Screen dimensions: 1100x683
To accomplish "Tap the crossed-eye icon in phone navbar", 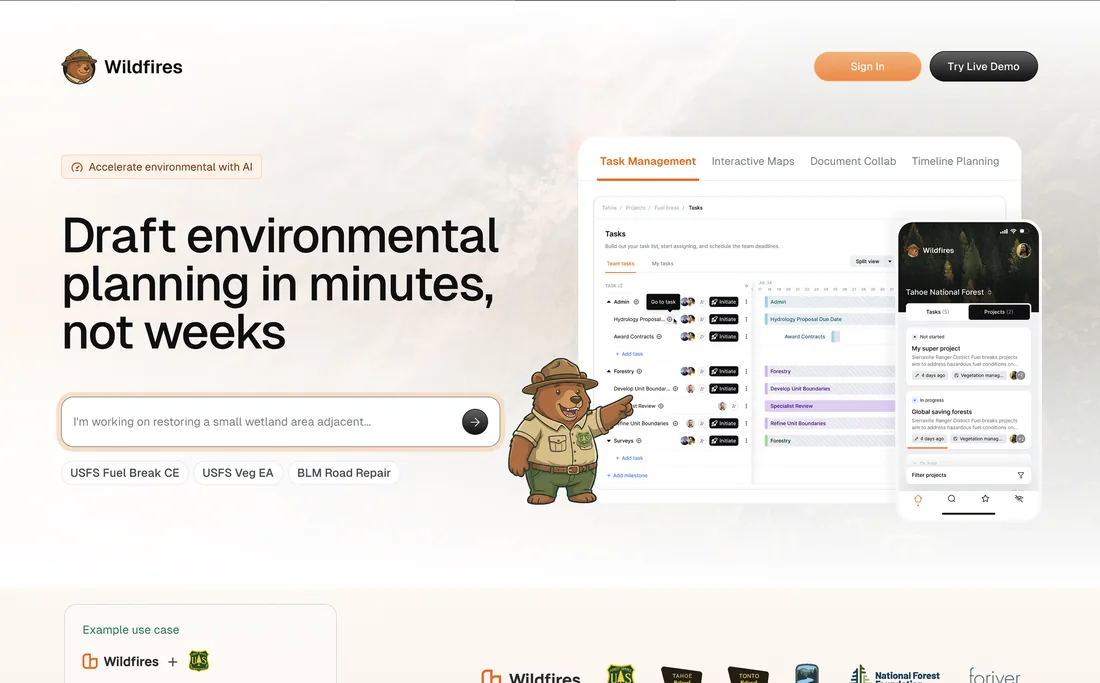I will point(1019,499).
